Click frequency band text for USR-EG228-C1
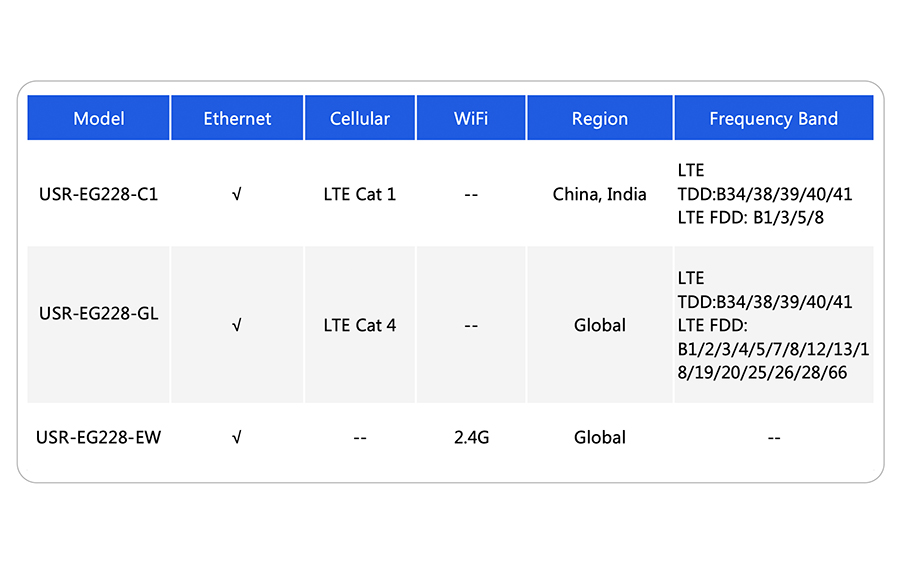The image size is (900, 579). pyautogui.click(x=764, y=194)
